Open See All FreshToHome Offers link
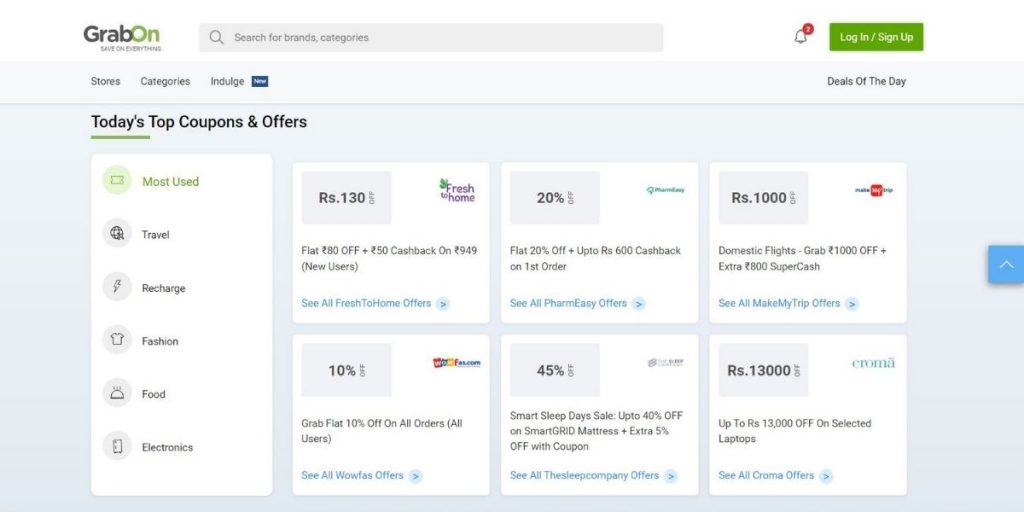The image size is (1024, 512). tap(366, 304)
